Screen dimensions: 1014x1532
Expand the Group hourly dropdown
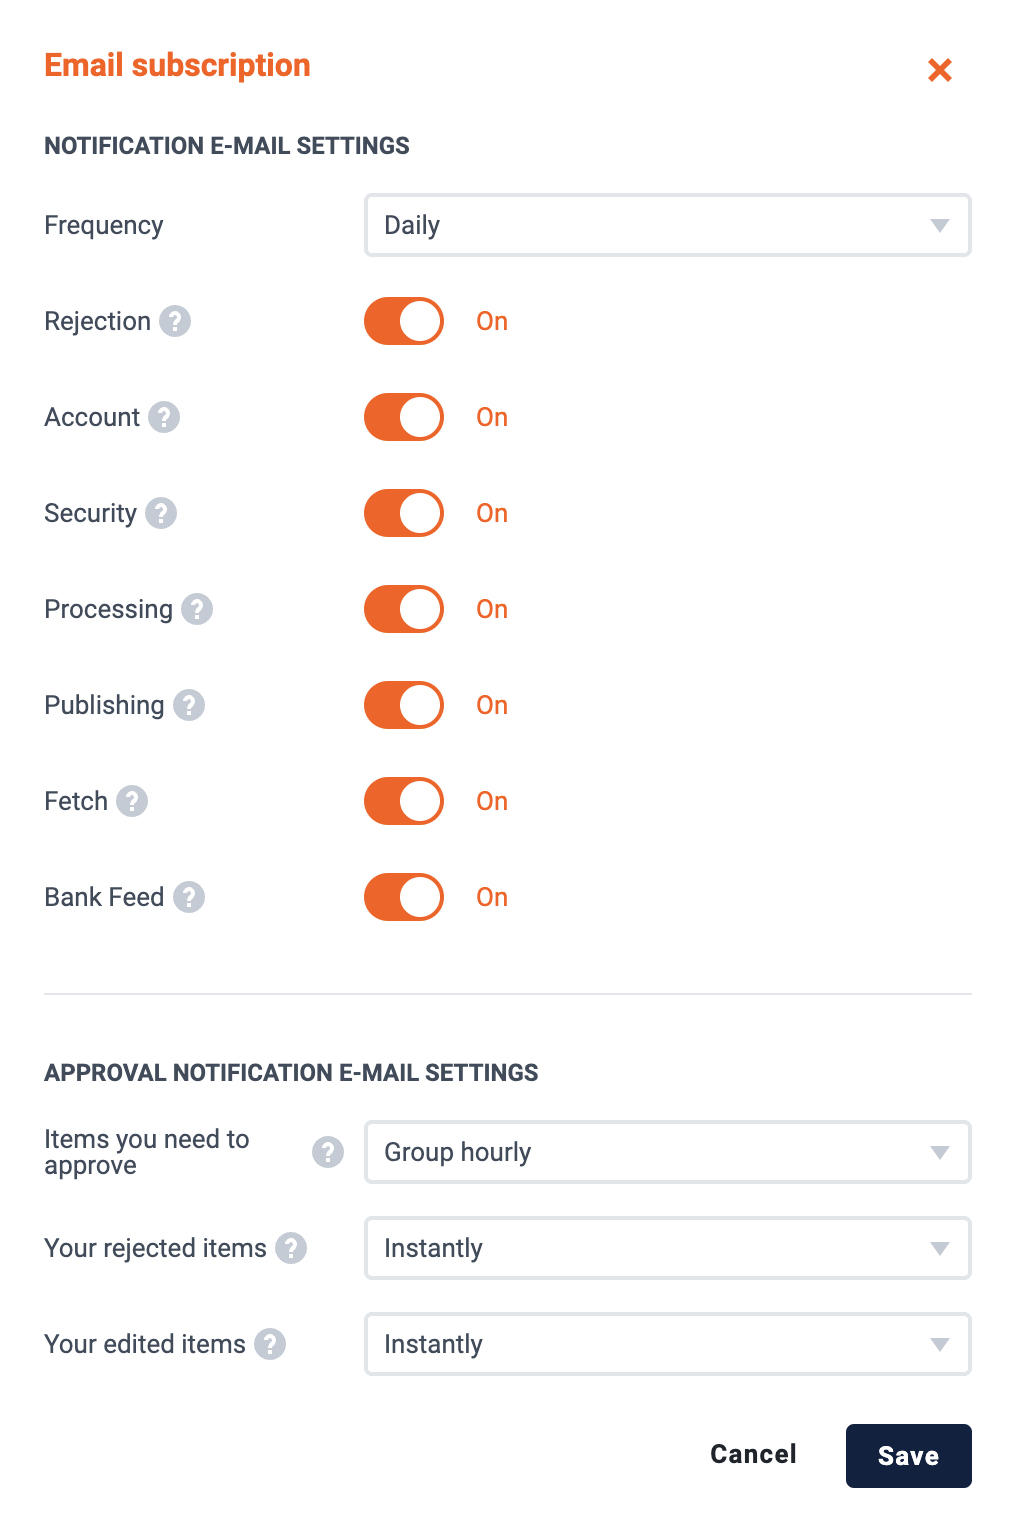click(668, 1152)
